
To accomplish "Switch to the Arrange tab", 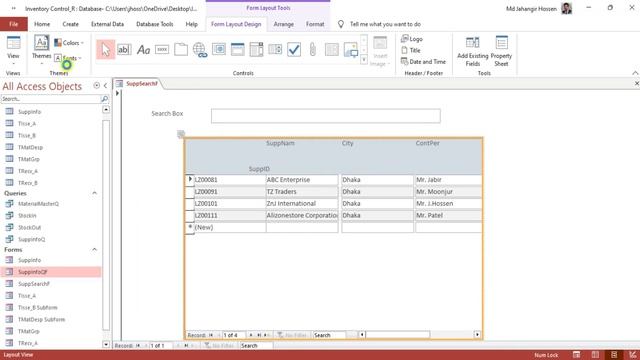I will 284,24.
